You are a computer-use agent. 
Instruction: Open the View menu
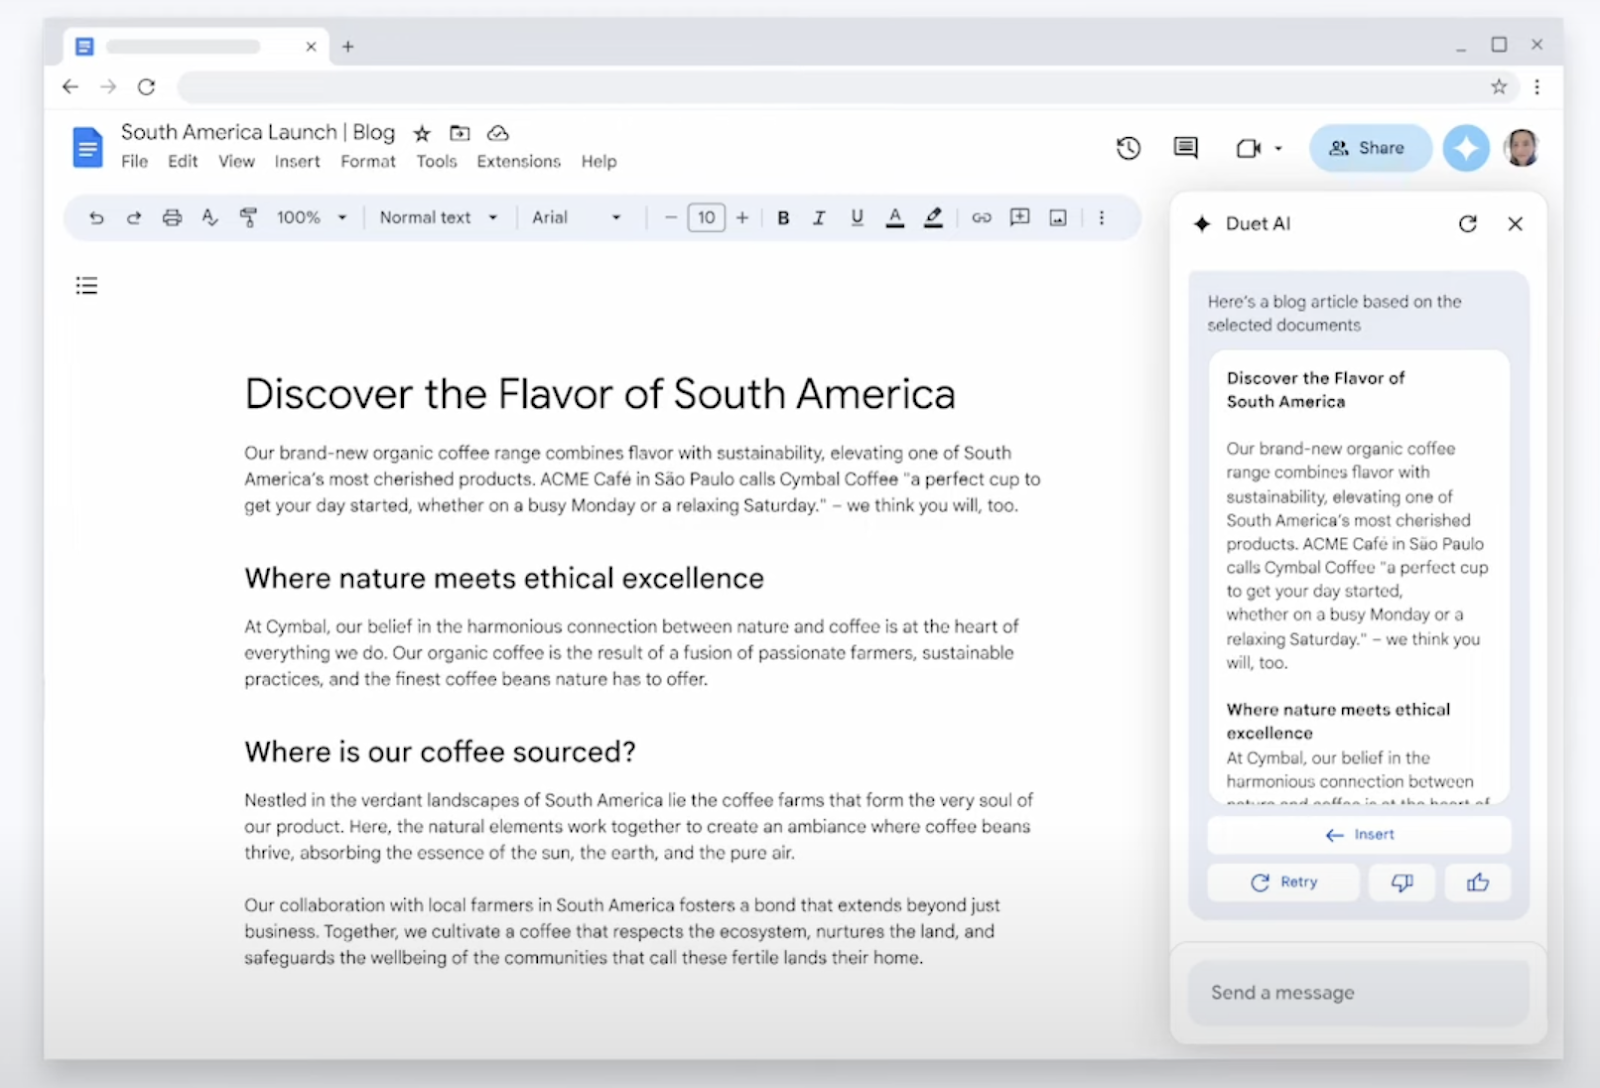tap(237, 162)
